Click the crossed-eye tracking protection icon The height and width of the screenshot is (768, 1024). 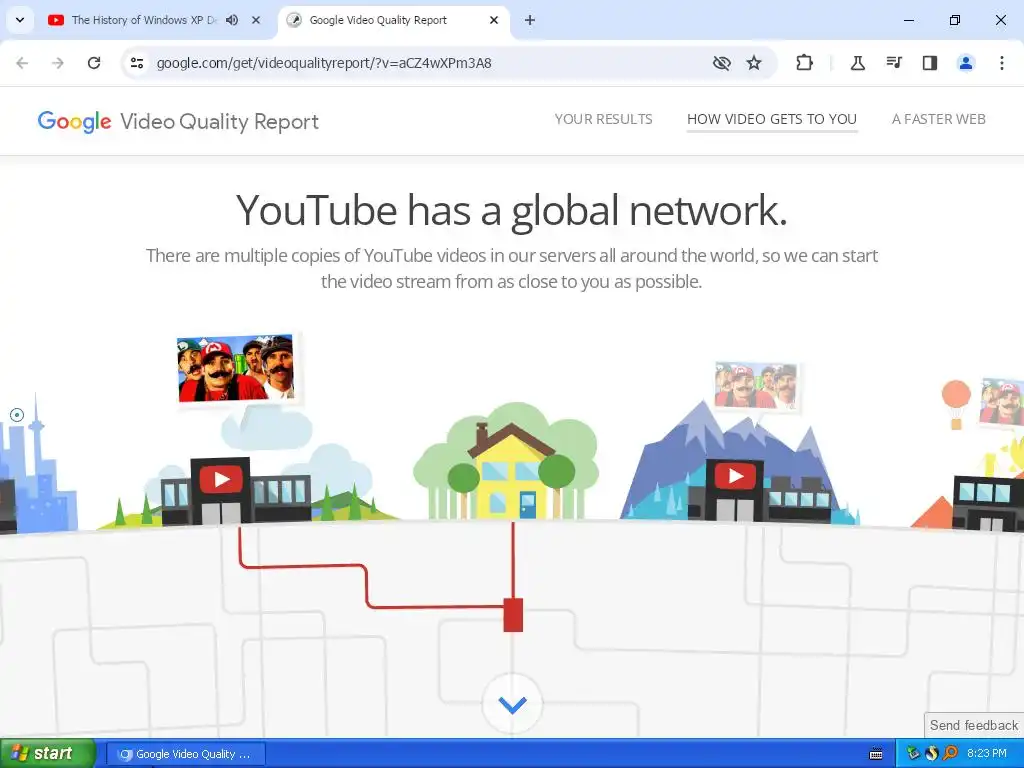(x=722, y=63)
